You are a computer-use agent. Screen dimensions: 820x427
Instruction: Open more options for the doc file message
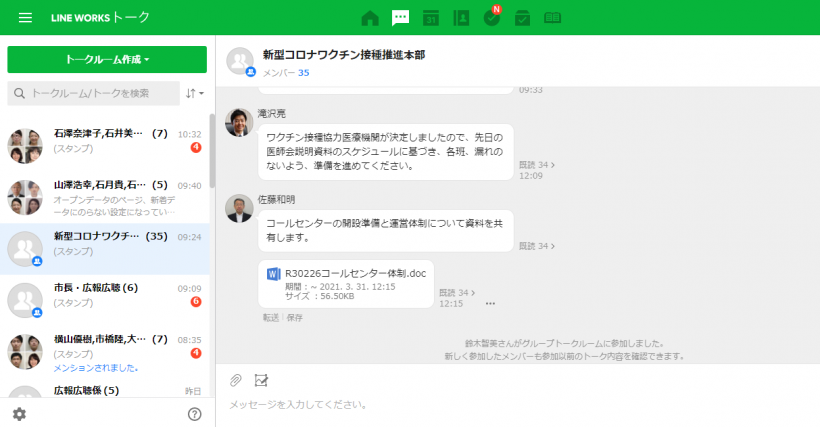(x=490, y=303)
